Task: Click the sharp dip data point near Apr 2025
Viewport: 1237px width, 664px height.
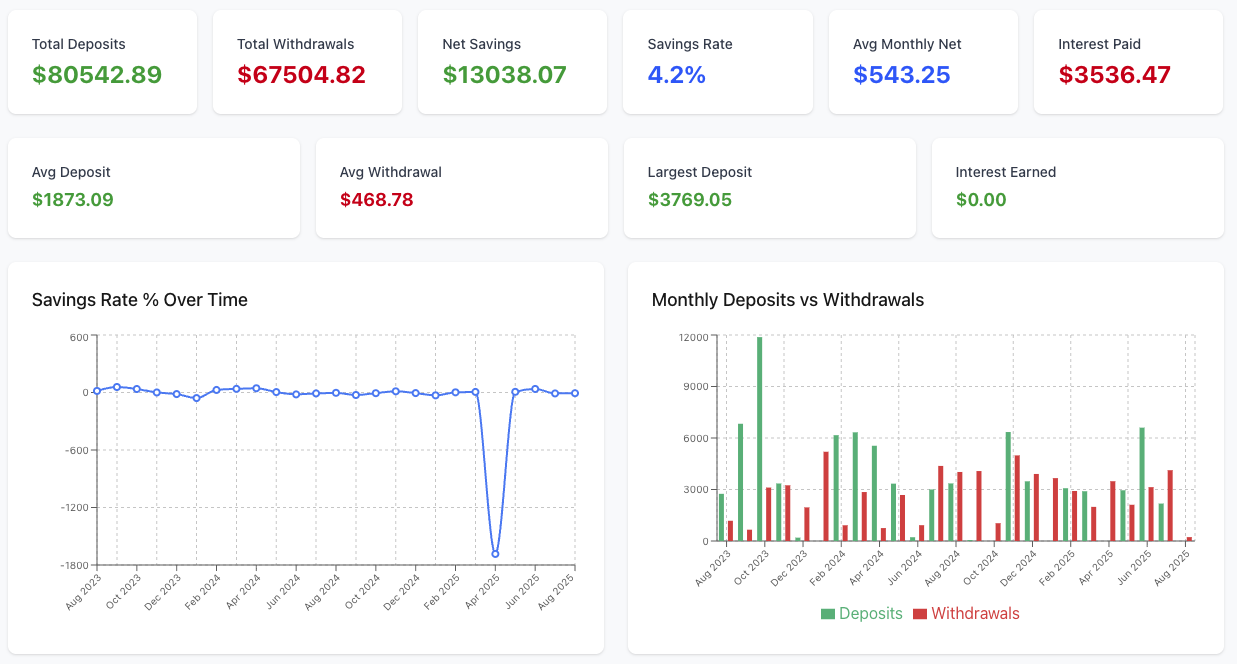Action: pyautogui.click(x=495, y=553)
